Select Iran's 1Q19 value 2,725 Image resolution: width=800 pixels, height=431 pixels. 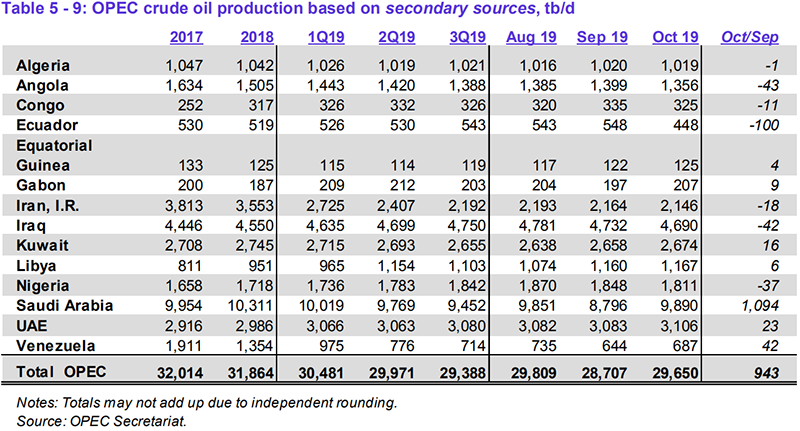(326, 206)
